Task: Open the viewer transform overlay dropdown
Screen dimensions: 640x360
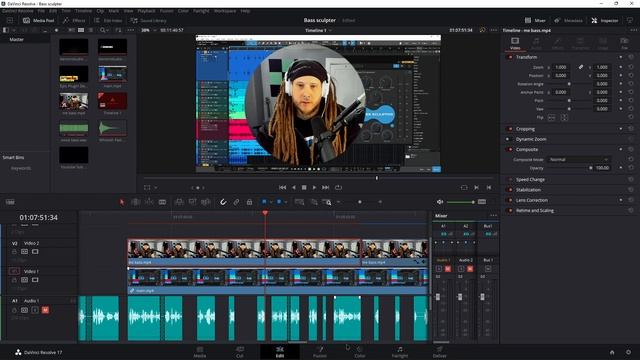Action: [156, 187]
